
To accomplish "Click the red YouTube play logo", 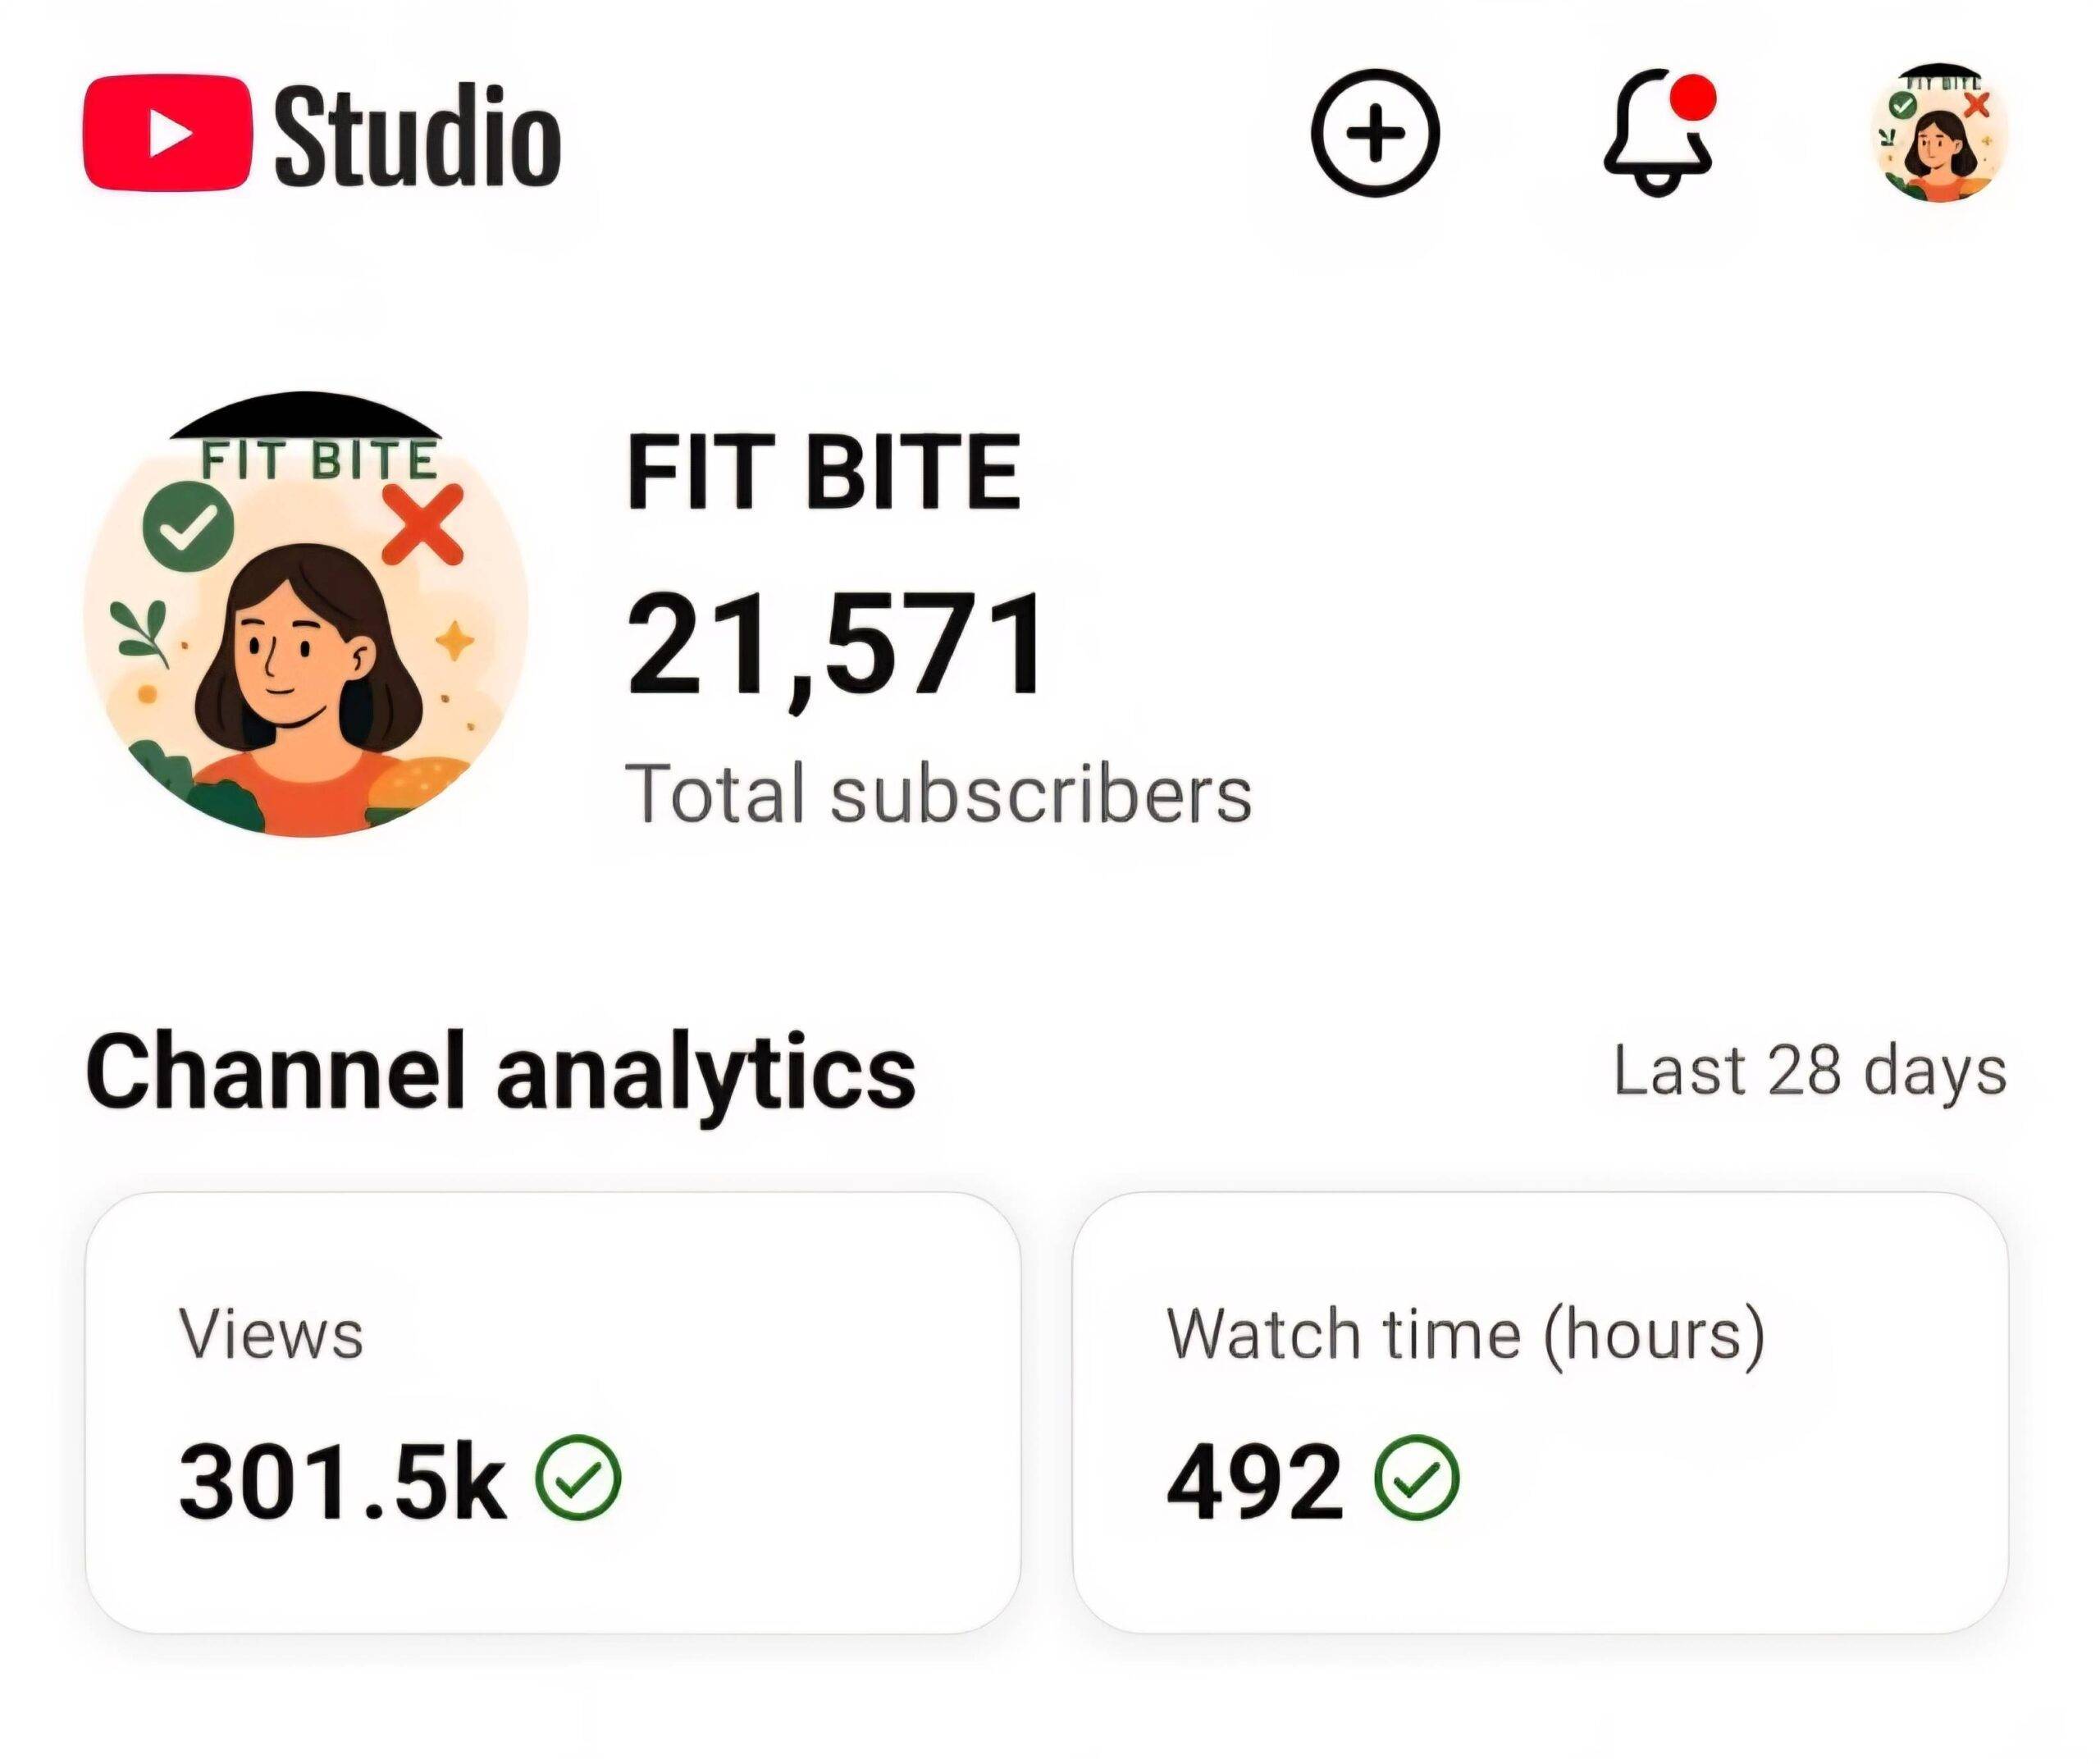I will tap(166, 133).
